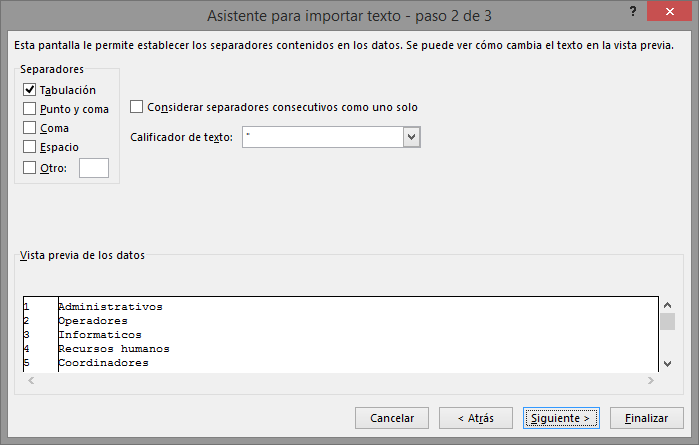This screenshot has height=445, width=699.
Task: Enable the Punto y coma separator
Action: pos(30,109)
